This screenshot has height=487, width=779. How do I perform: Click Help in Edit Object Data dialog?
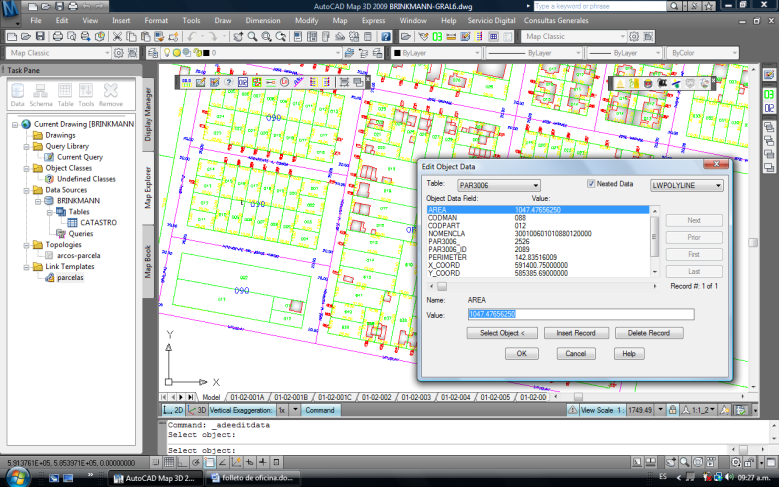628,353
